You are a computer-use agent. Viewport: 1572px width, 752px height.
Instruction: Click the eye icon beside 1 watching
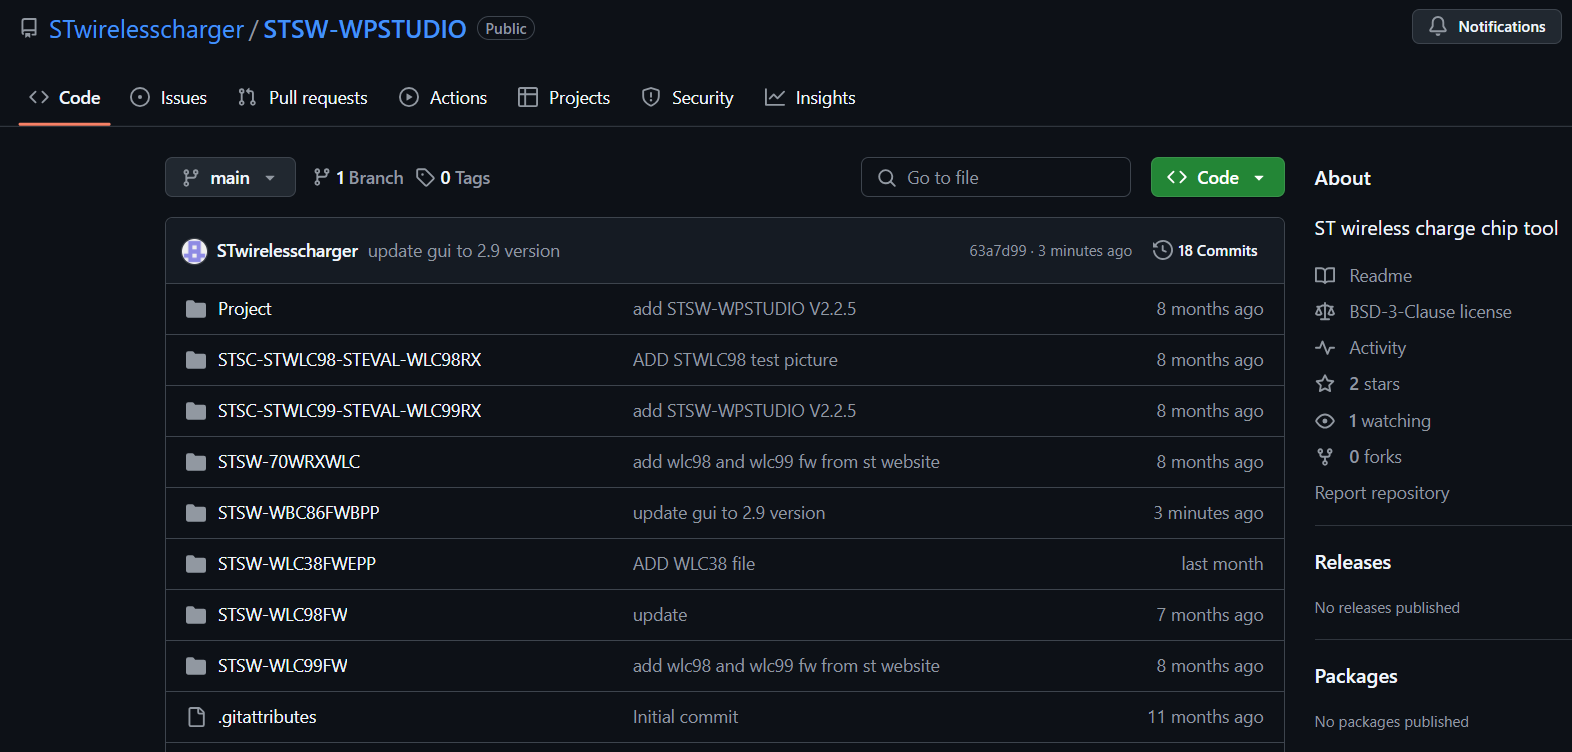point(1325,421)
